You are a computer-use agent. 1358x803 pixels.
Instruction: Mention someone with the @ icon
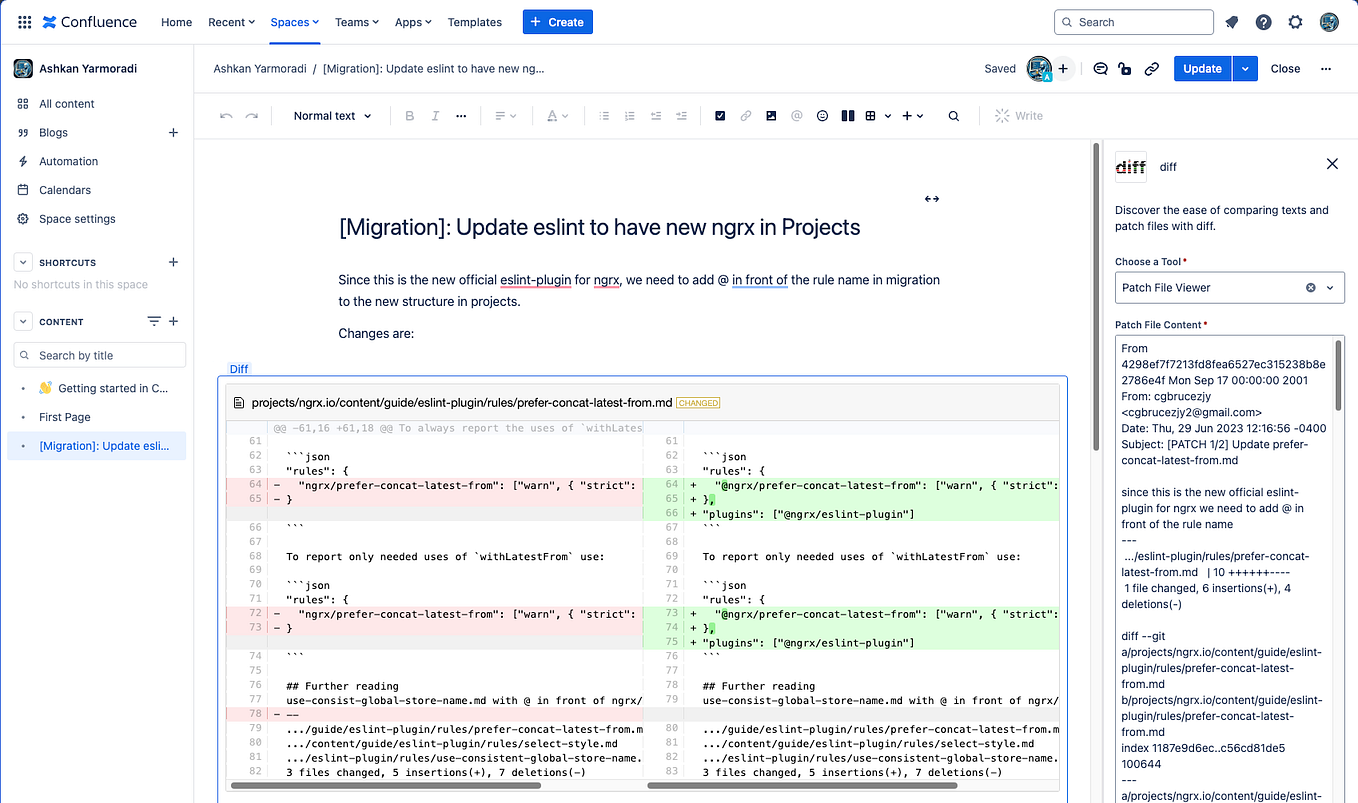796,116
